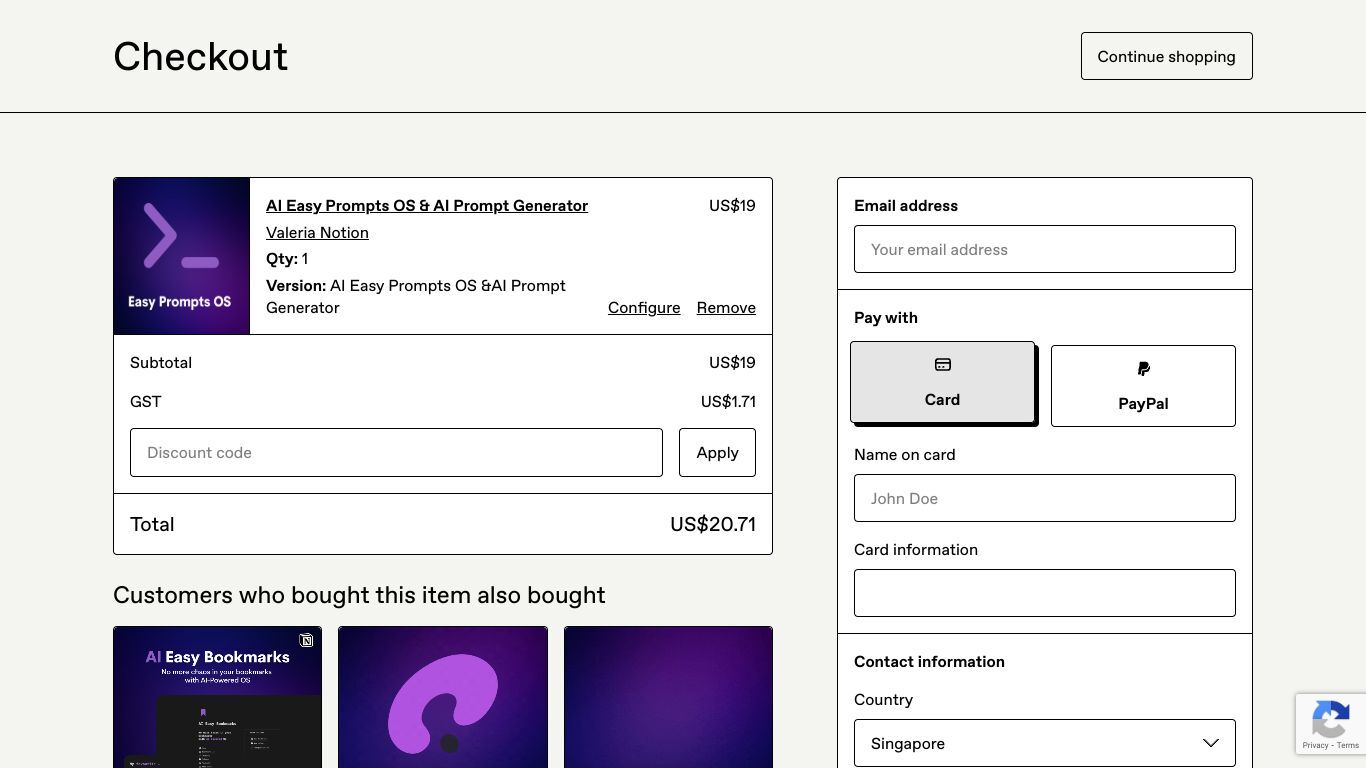Viewport: 1366px width, 768px height.
Task: Click the Name on card label
Action: (905, 454)
